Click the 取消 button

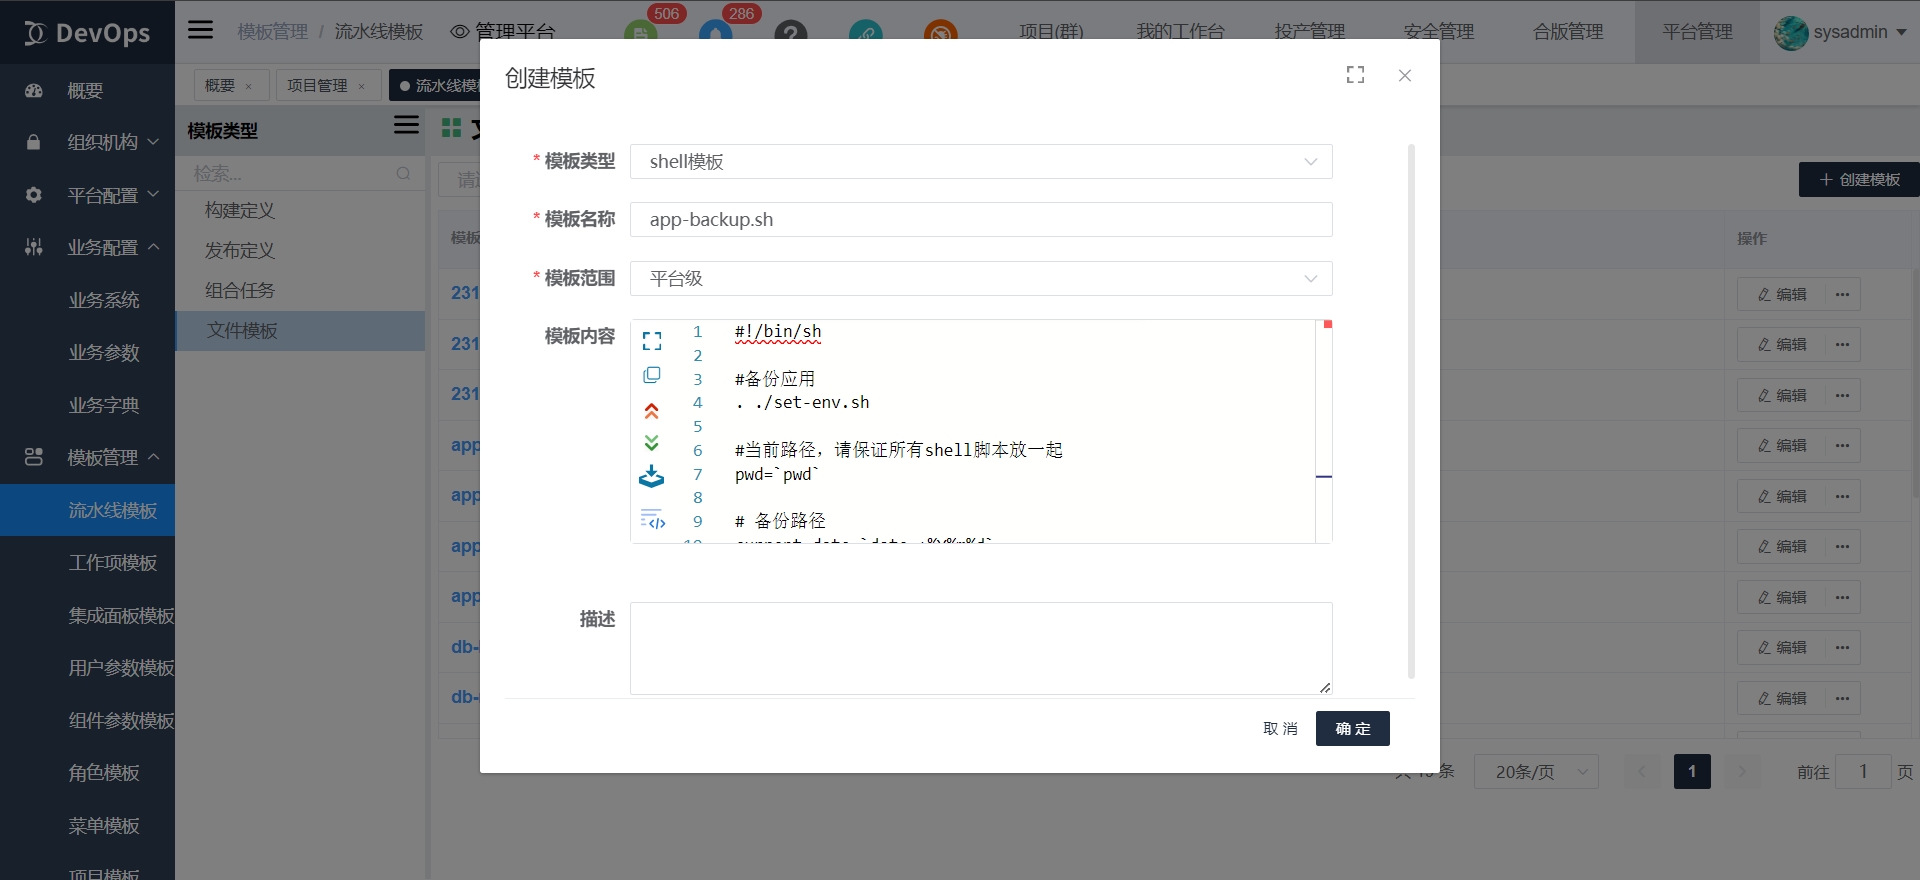point(1280,729)
